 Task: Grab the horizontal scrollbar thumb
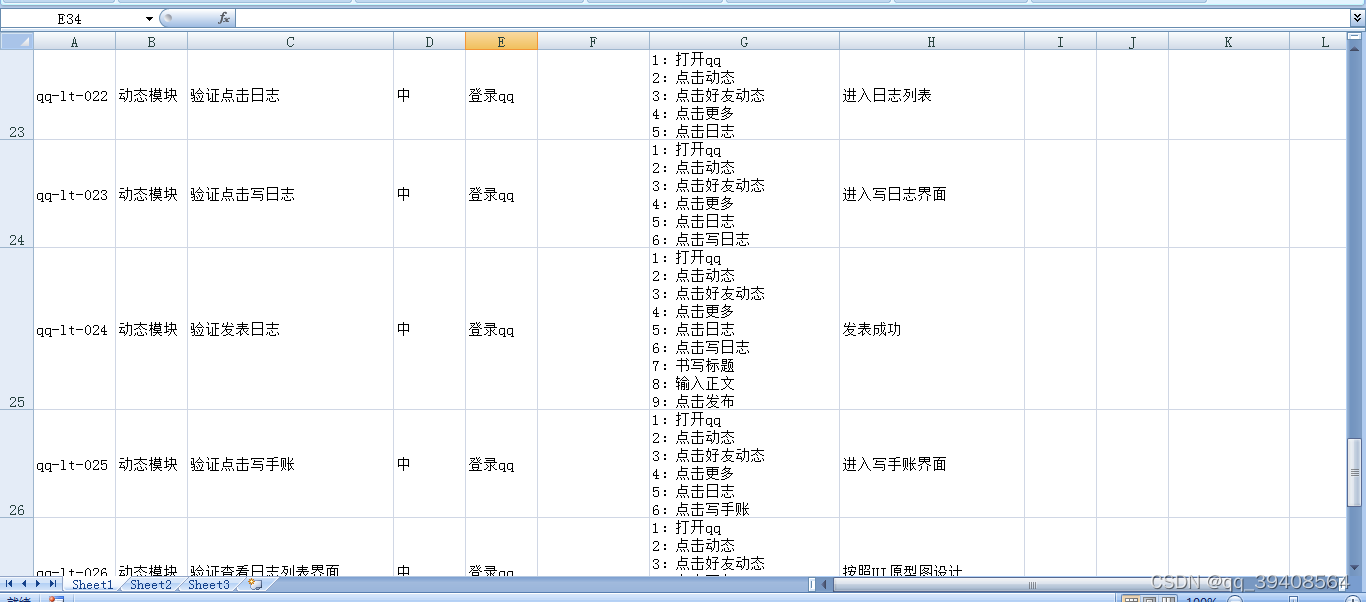[x=1032, y=585]
